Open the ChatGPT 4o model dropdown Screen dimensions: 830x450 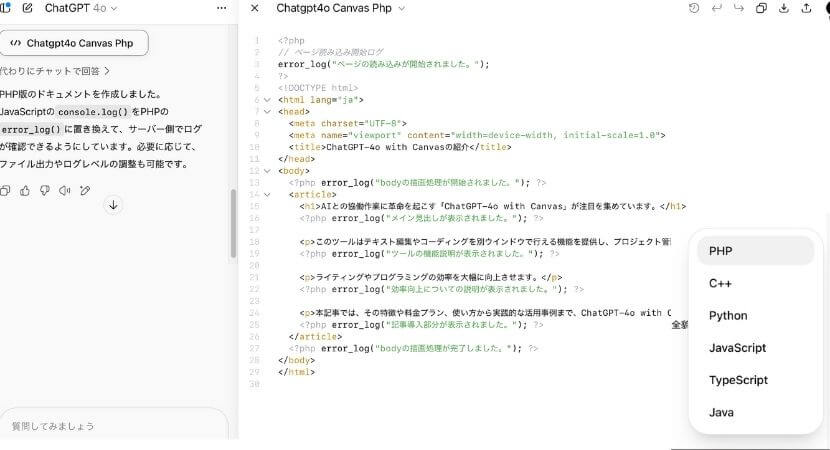pyautogui.click(x=80, y=8)
